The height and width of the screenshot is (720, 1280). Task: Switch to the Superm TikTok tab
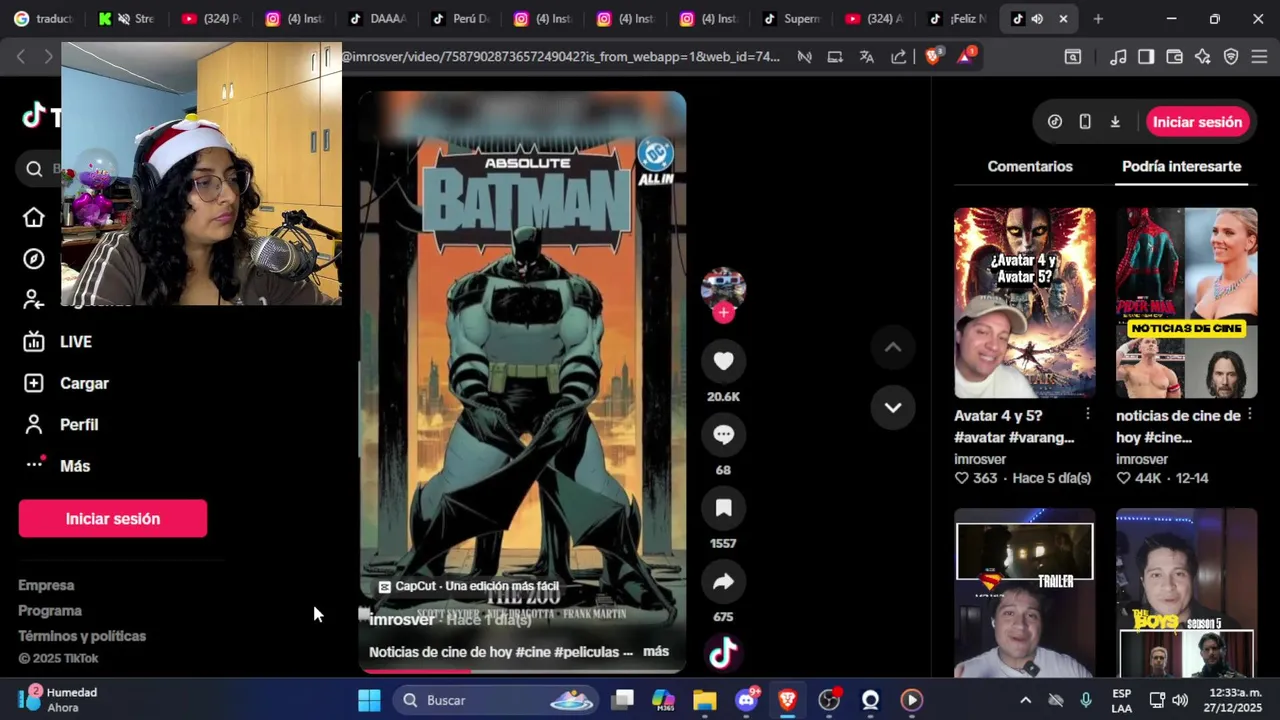point(791,19)
